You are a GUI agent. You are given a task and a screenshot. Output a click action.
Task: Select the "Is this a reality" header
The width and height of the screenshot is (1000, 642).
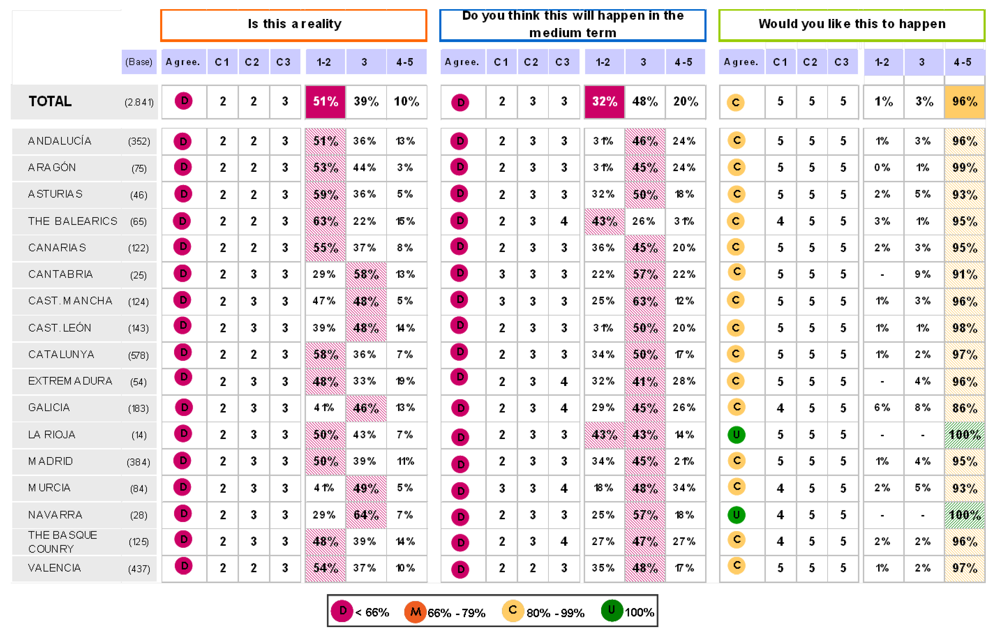294,24
